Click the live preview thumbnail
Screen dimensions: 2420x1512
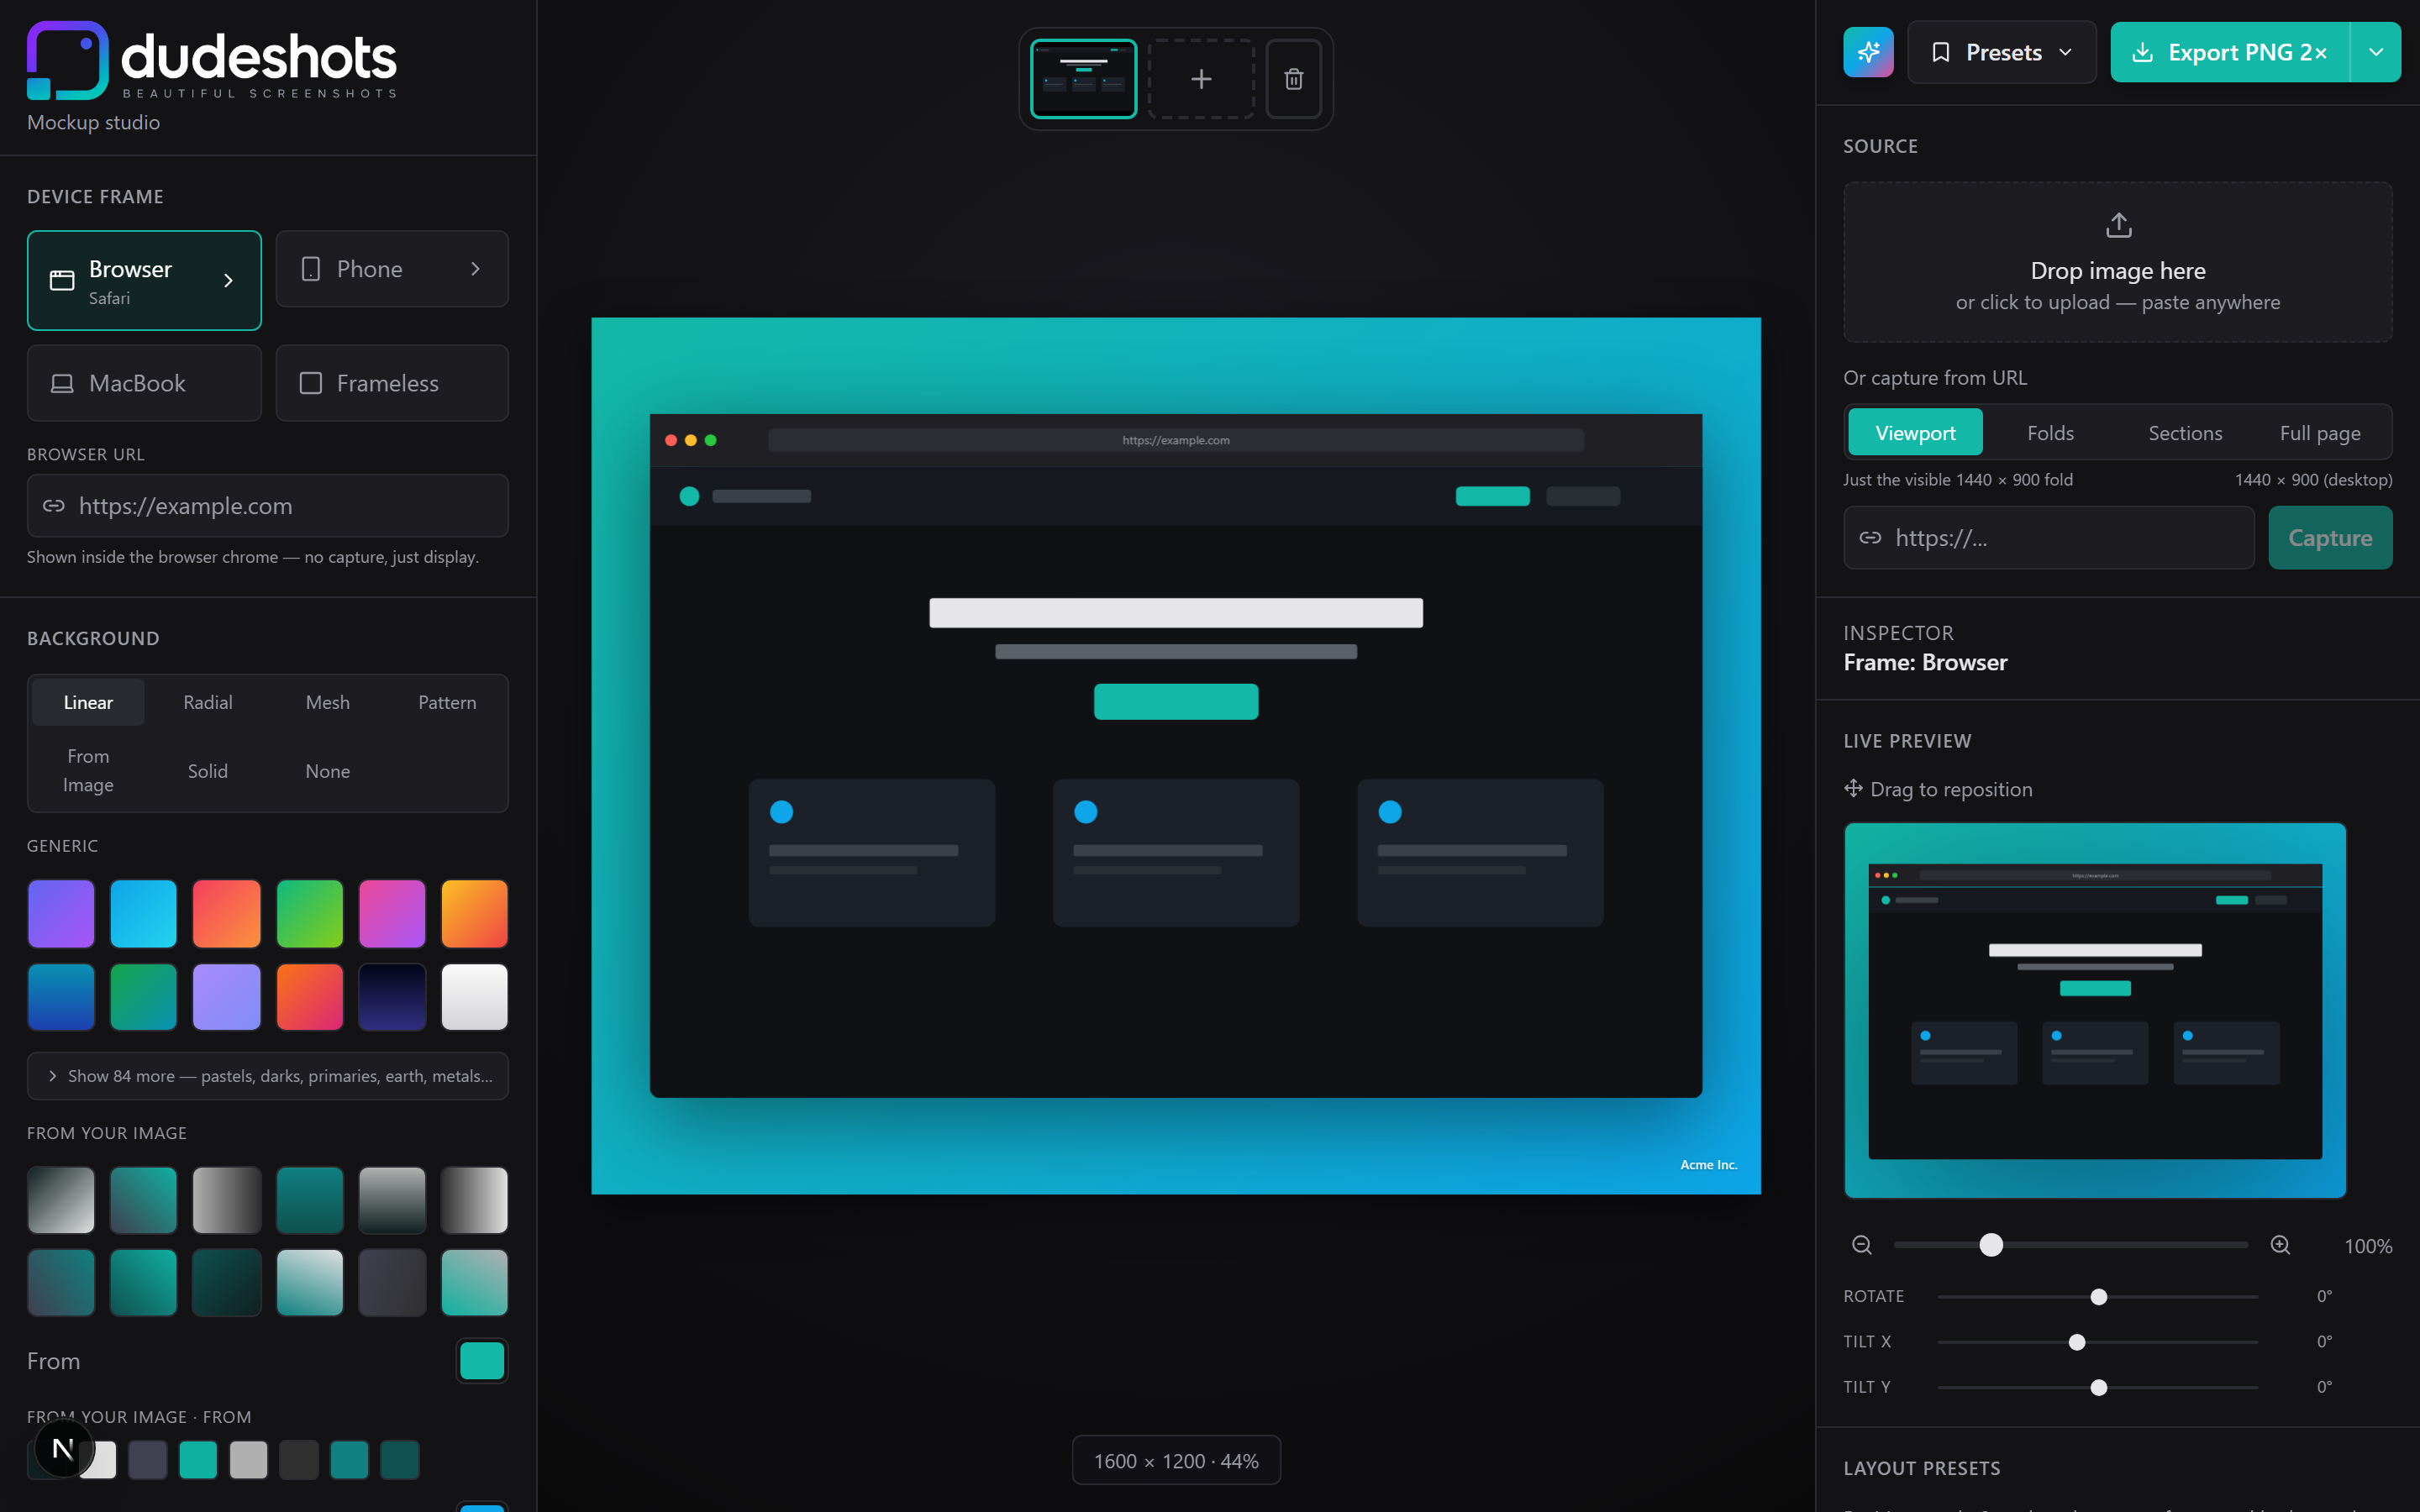point(2095,1010)
